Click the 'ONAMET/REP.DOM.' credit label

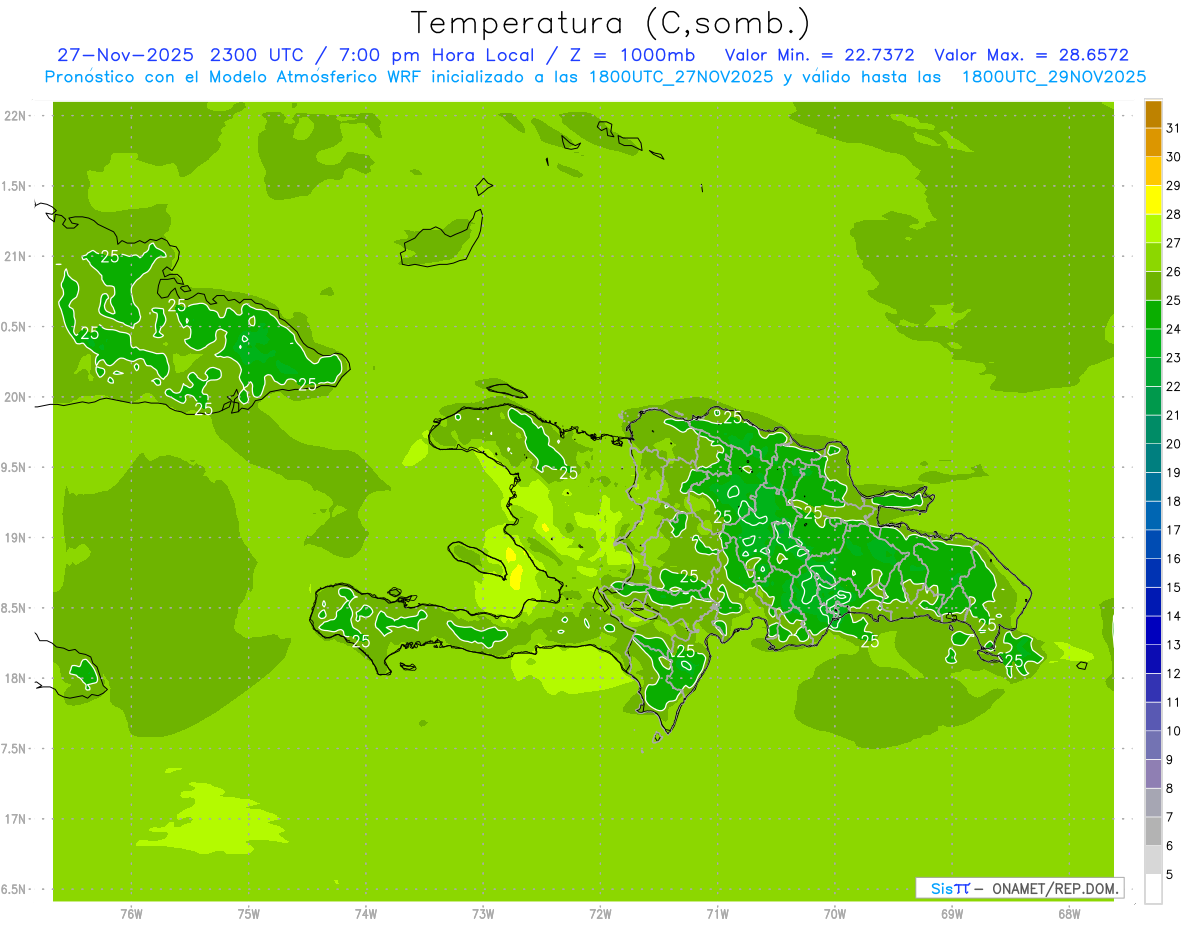click(x=1055, y=888)
